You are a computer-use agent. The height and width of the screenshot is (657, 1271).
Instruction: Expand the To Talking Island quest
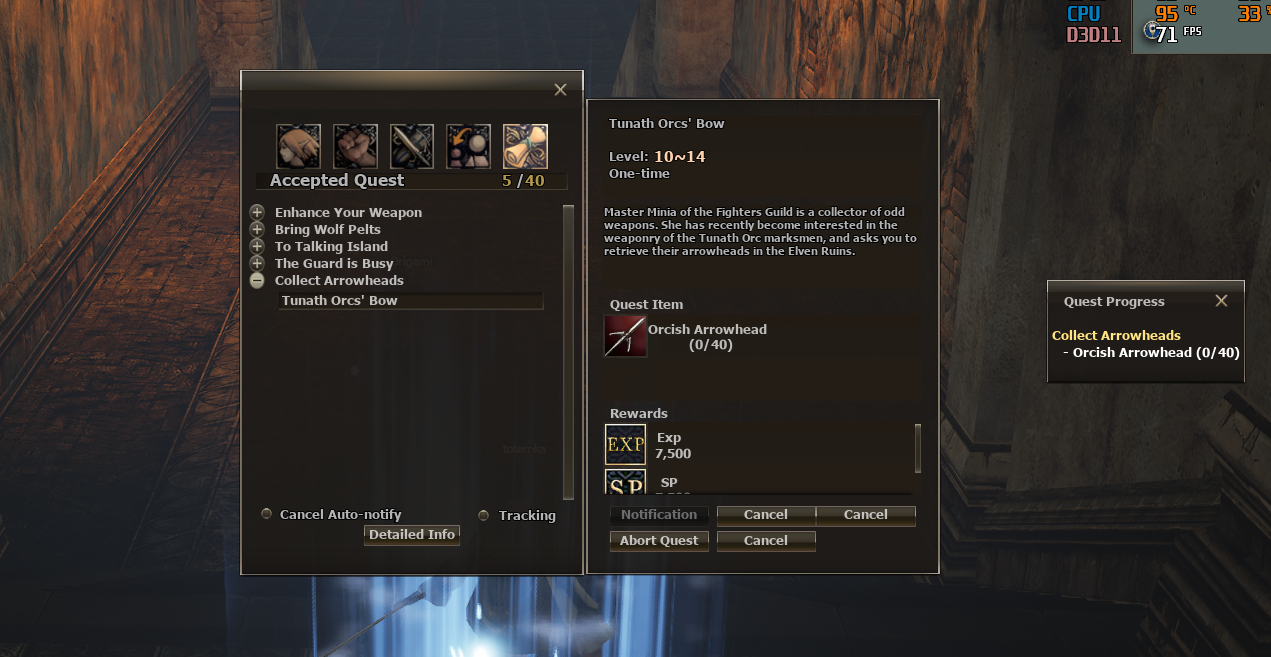(x=257, y=246)
